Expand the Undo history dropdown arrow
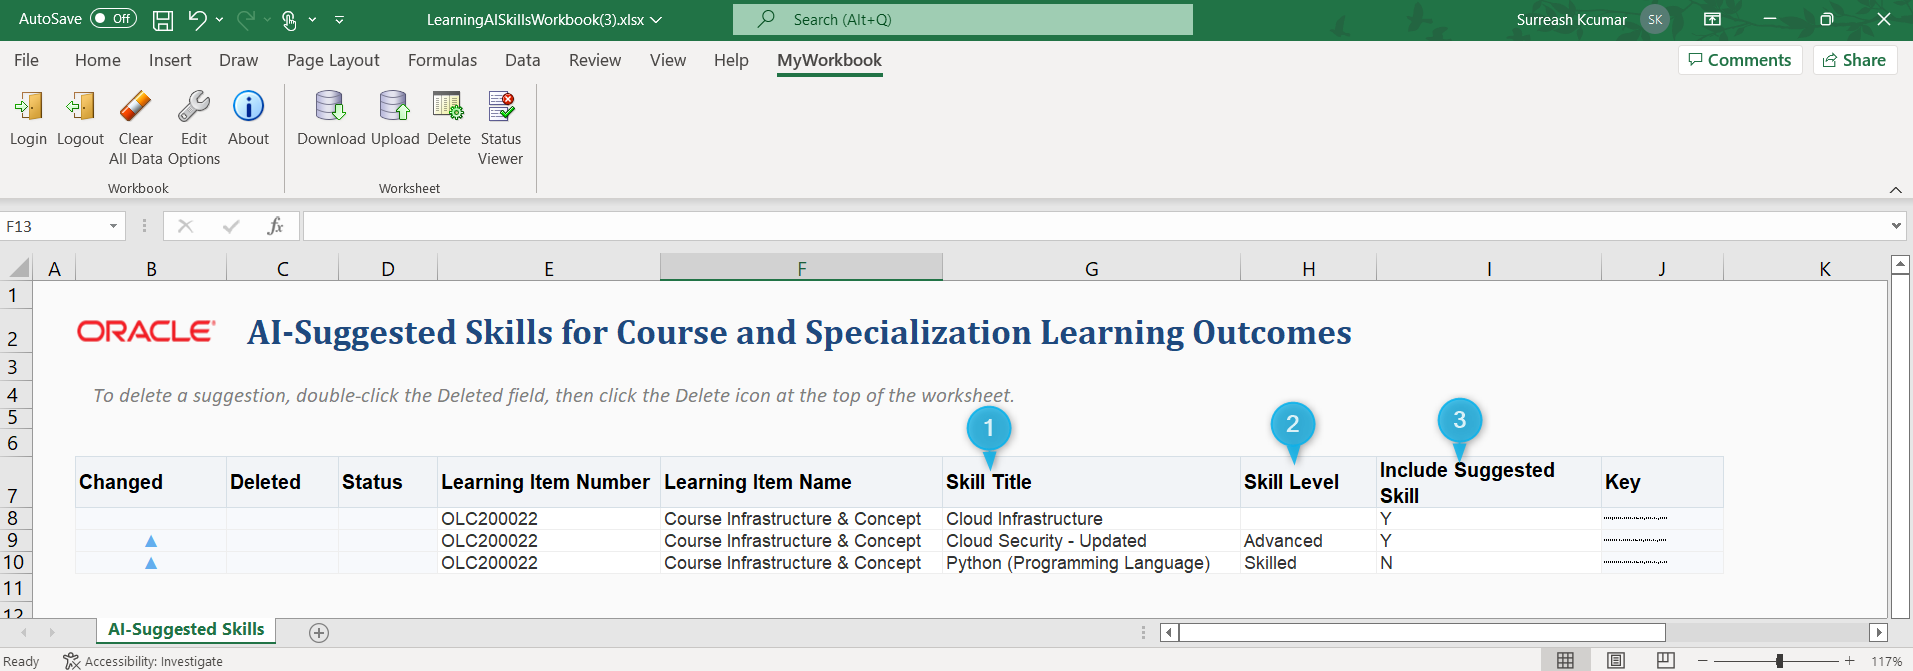The height and width of the screenshot is (671, 1913). point(220,19)
